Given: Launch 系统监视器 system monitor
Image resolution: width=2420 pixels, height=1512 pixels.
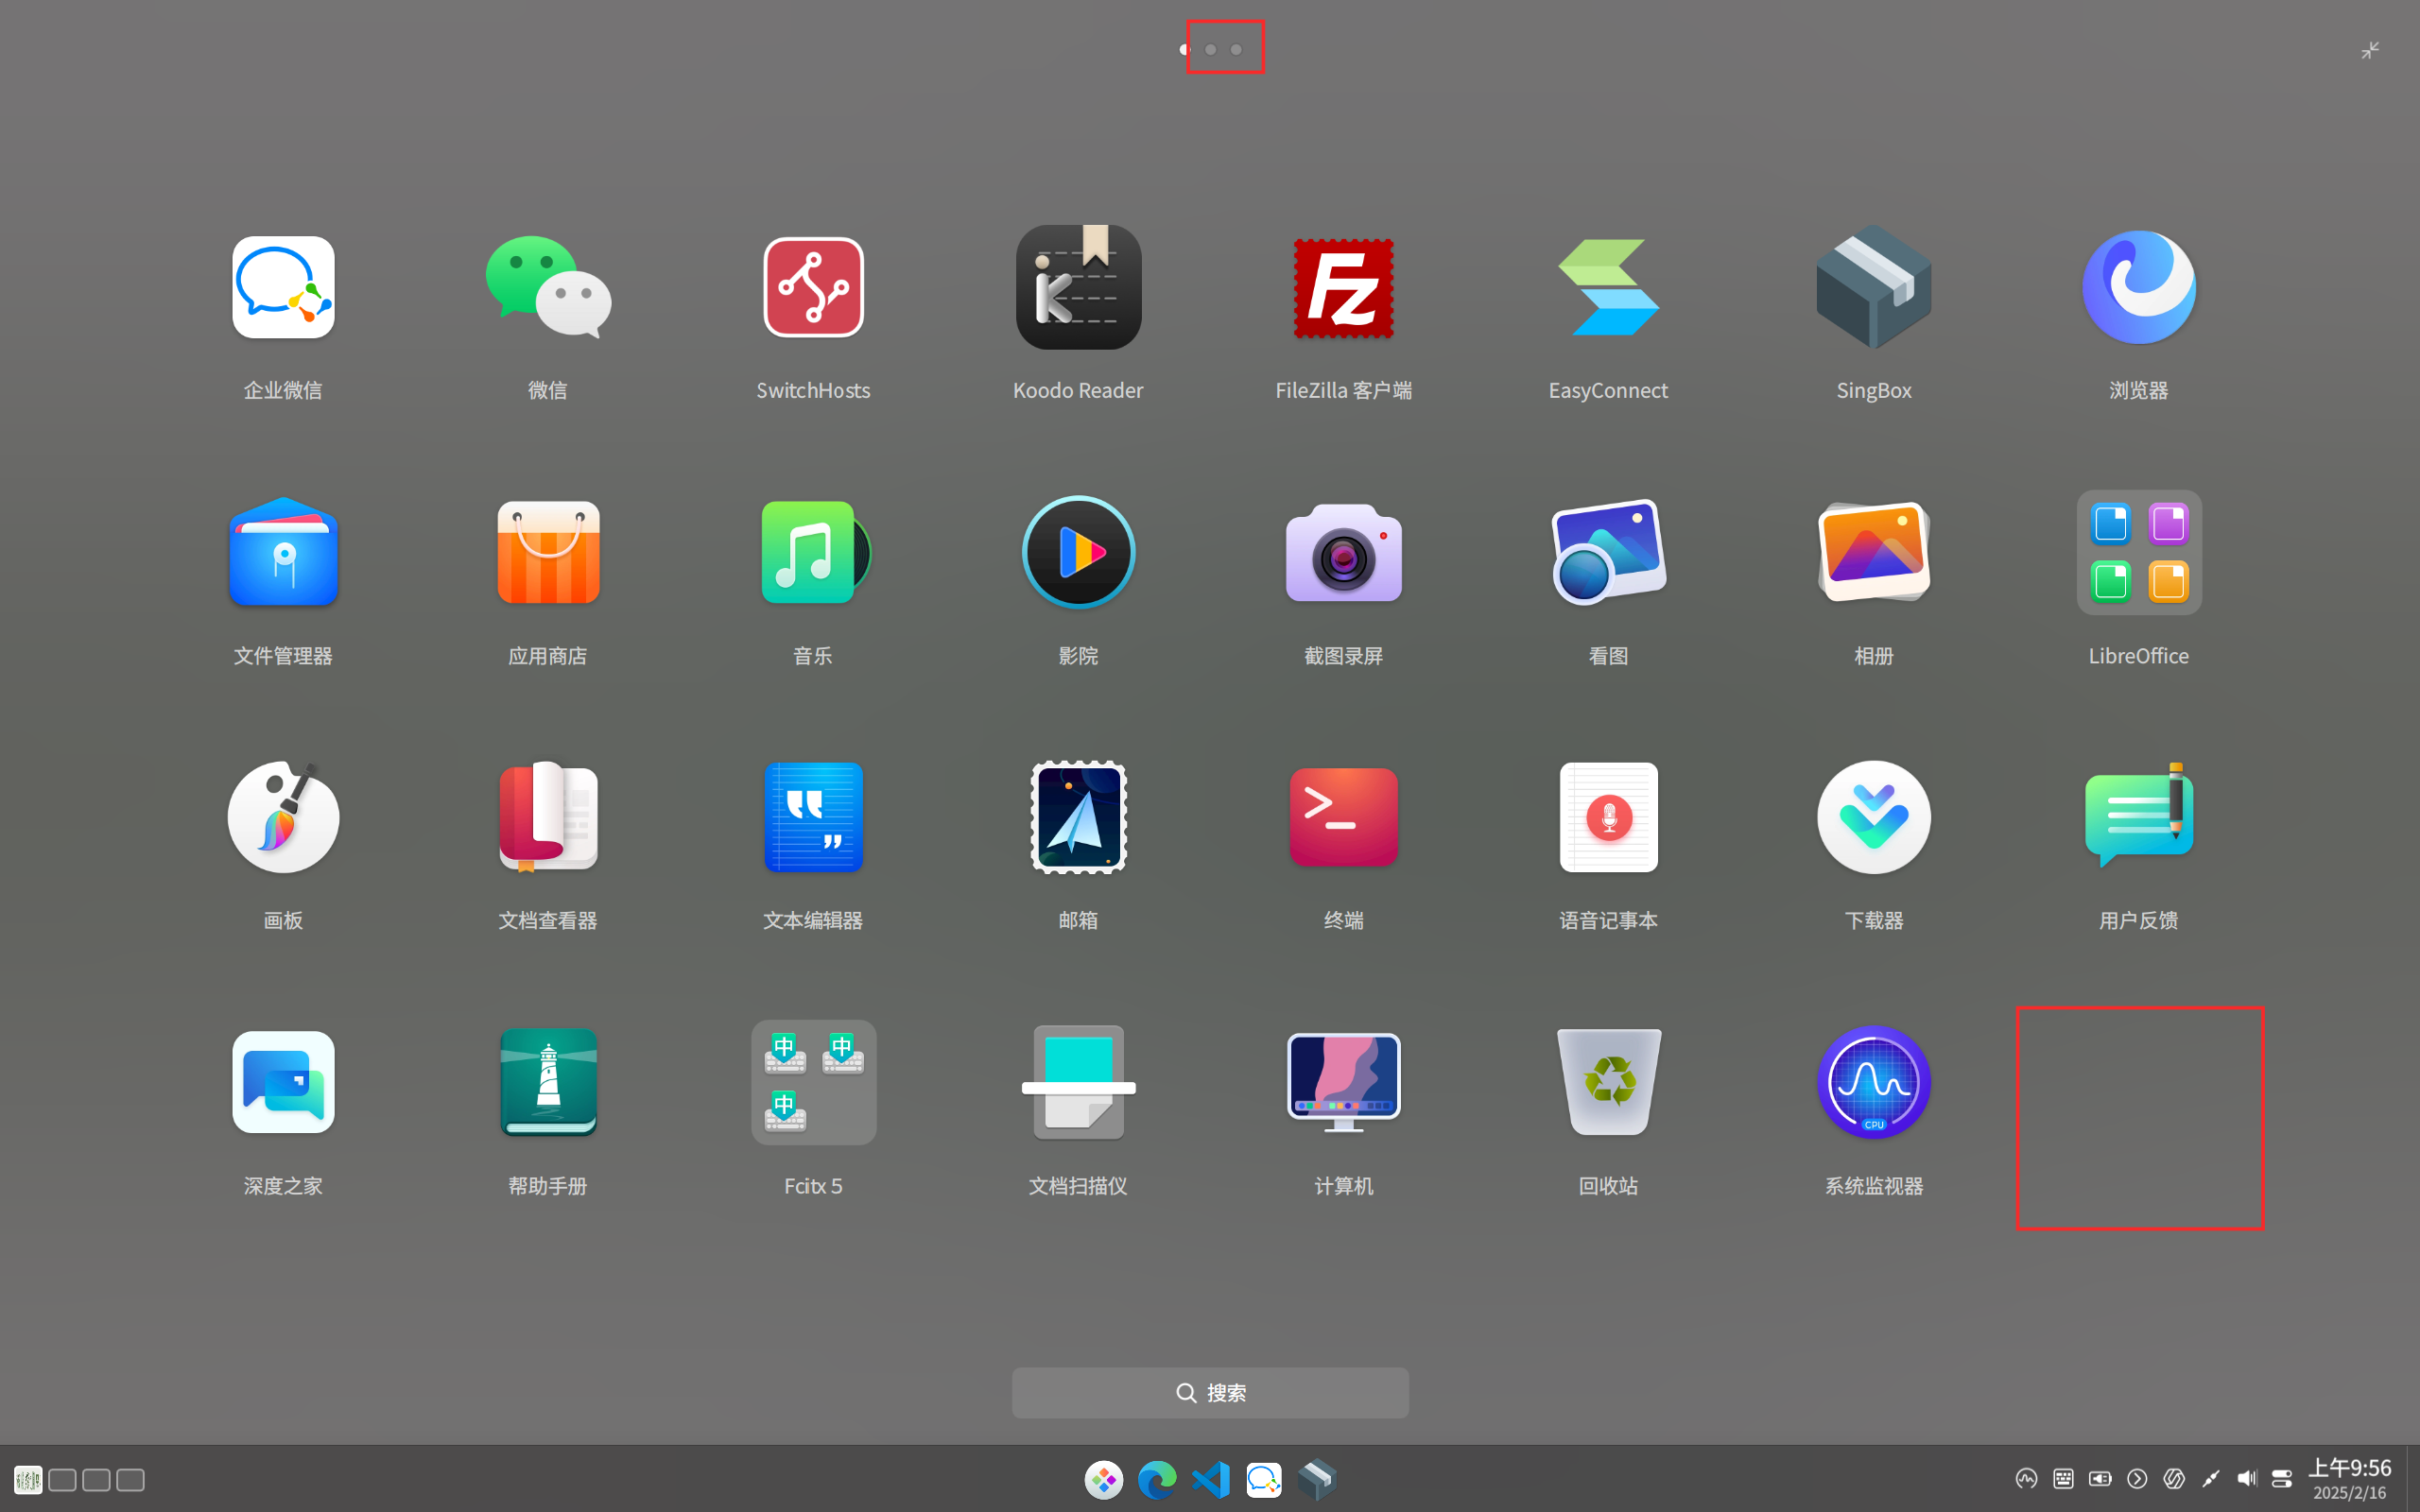Looking at the screenshot, I should [1873, 1082].
